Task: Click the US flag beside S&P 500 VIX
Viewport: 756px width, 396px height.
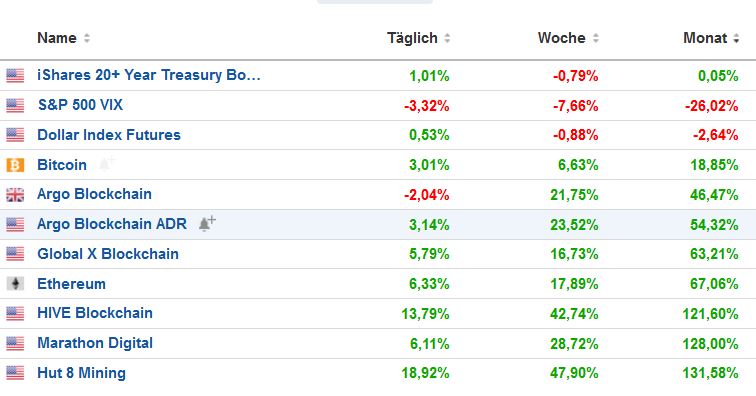Action: pos(15,106)
